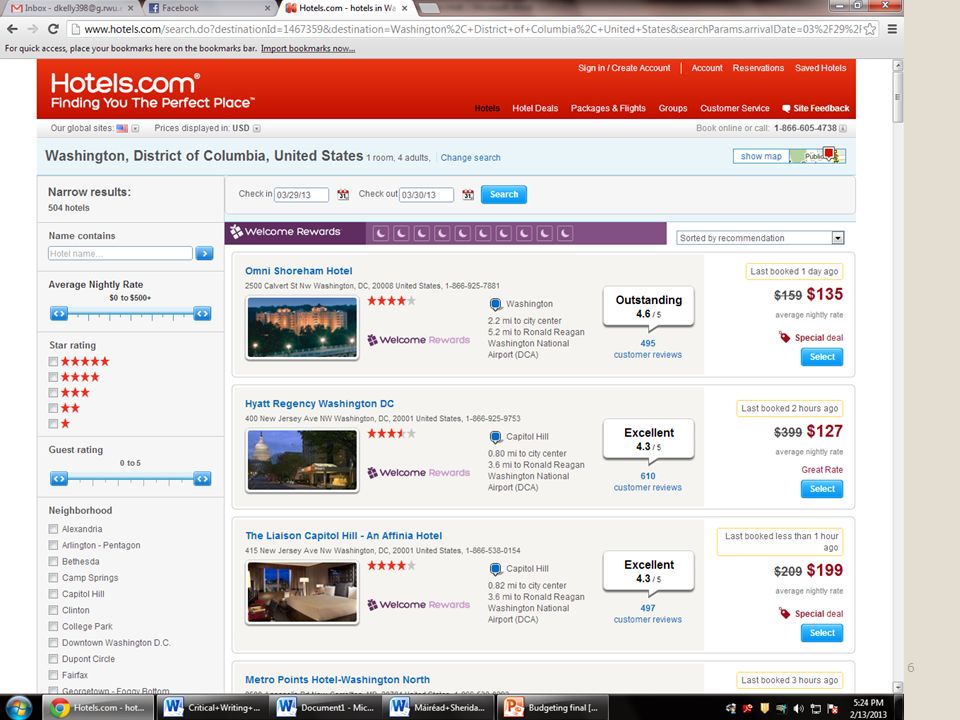The height and width of the screenshot is (720, 960).
Task: Click the first Welcome Rewards moon icon
Action: [381, 233]
